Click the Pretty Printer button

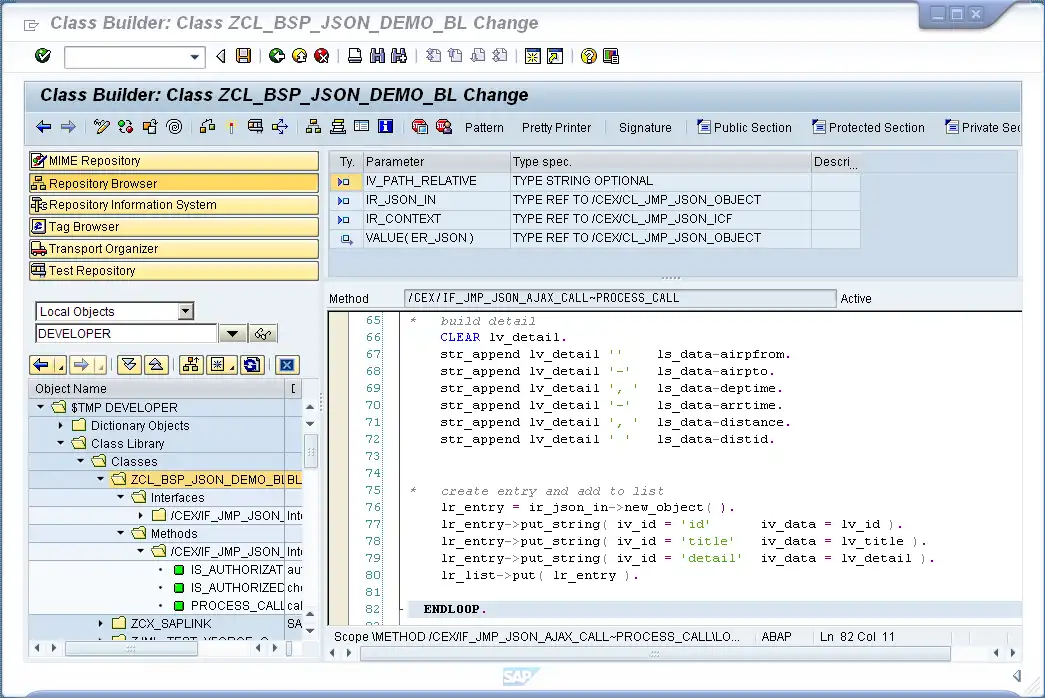[x=556, y=128]
